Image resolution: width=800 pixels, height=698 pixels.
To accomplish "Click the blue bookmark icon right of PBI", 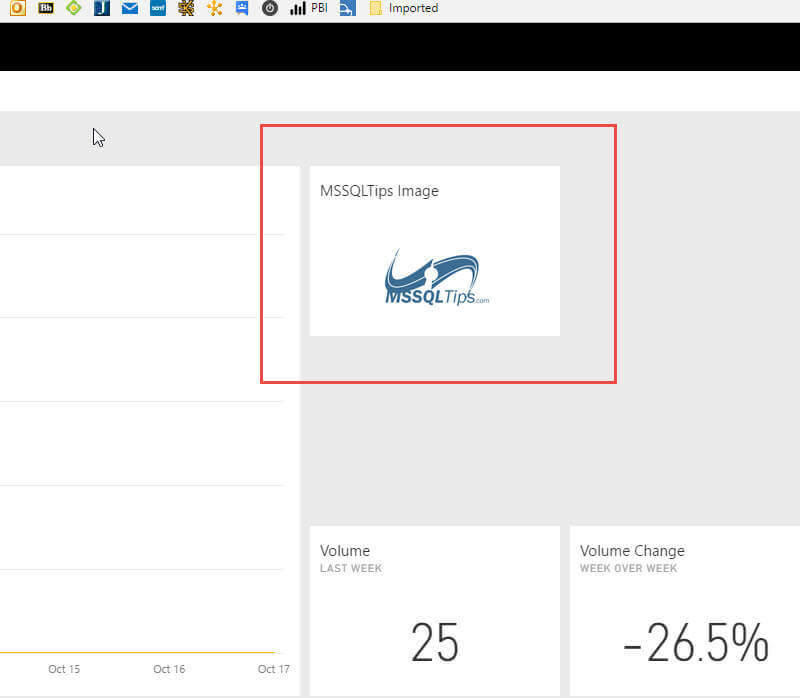I will [347, 8].
